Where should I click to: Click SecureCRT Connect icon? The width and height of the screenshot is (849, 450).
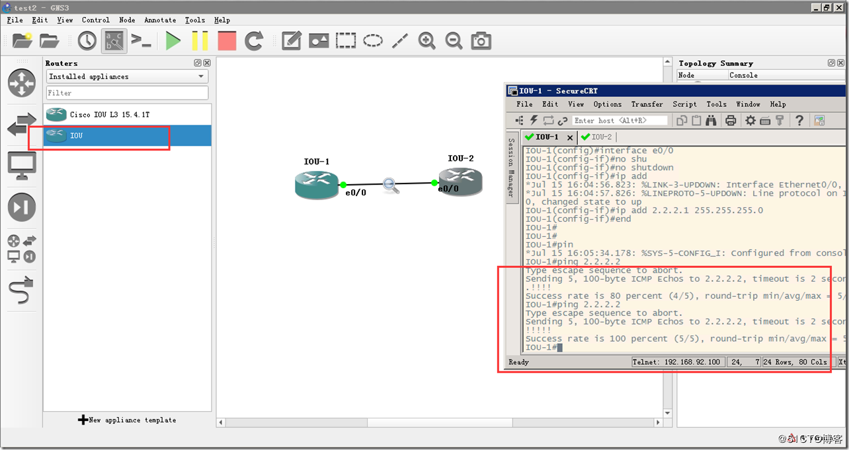(520, 120)
